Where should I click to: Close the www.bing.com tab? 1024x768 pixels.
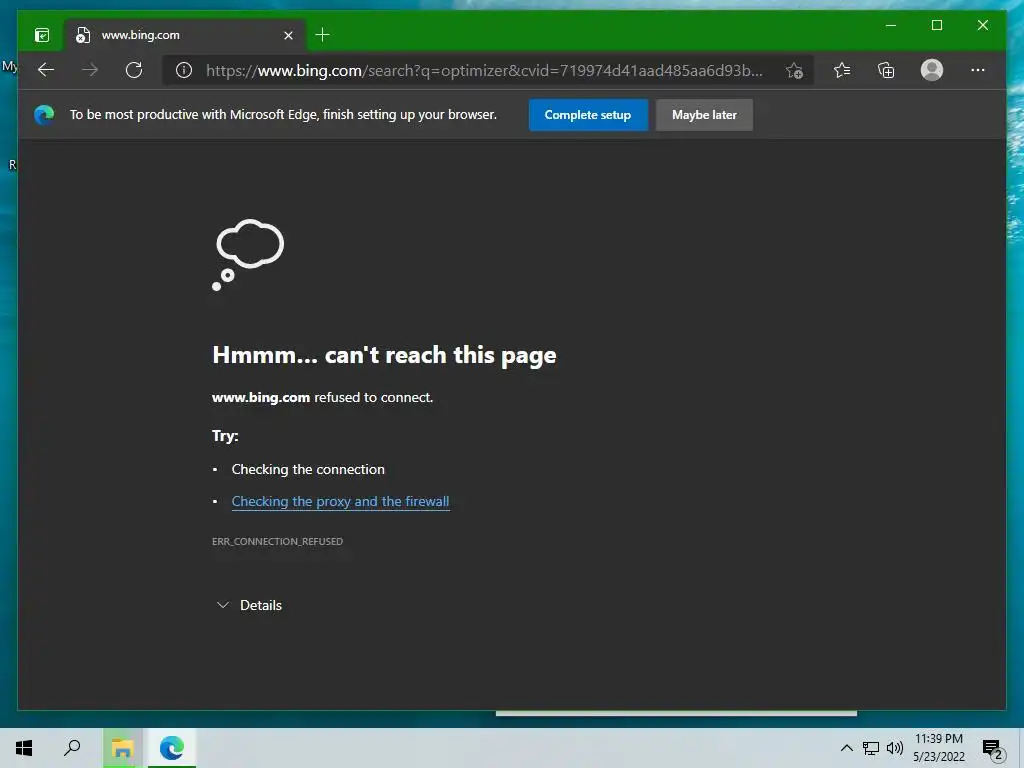288,35
